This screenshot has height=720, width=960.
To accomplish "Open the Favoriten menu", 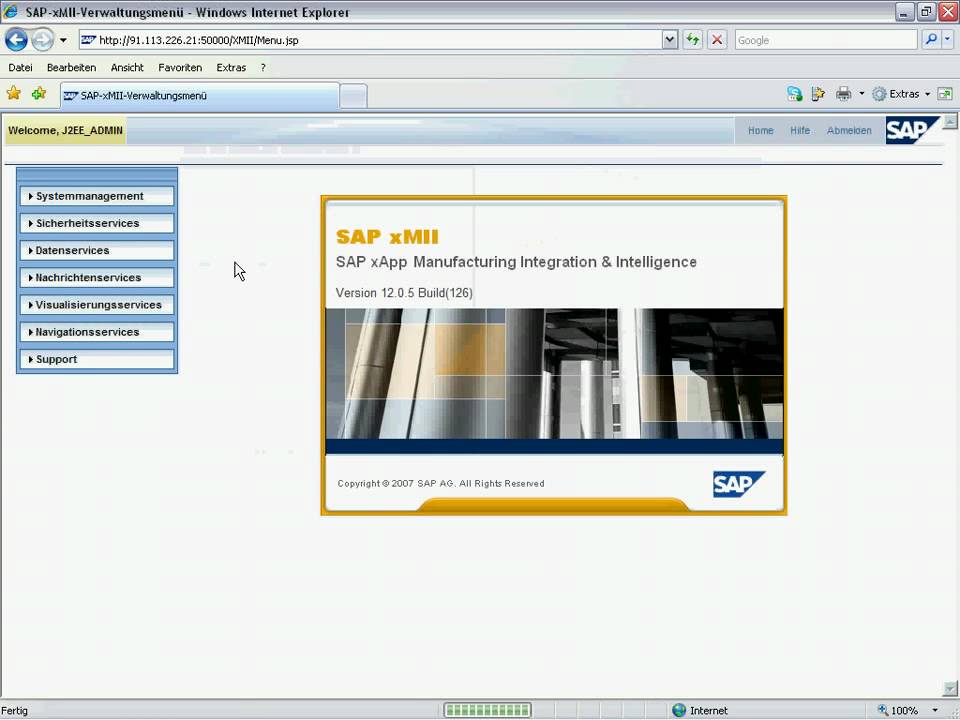I will point(179,67).
